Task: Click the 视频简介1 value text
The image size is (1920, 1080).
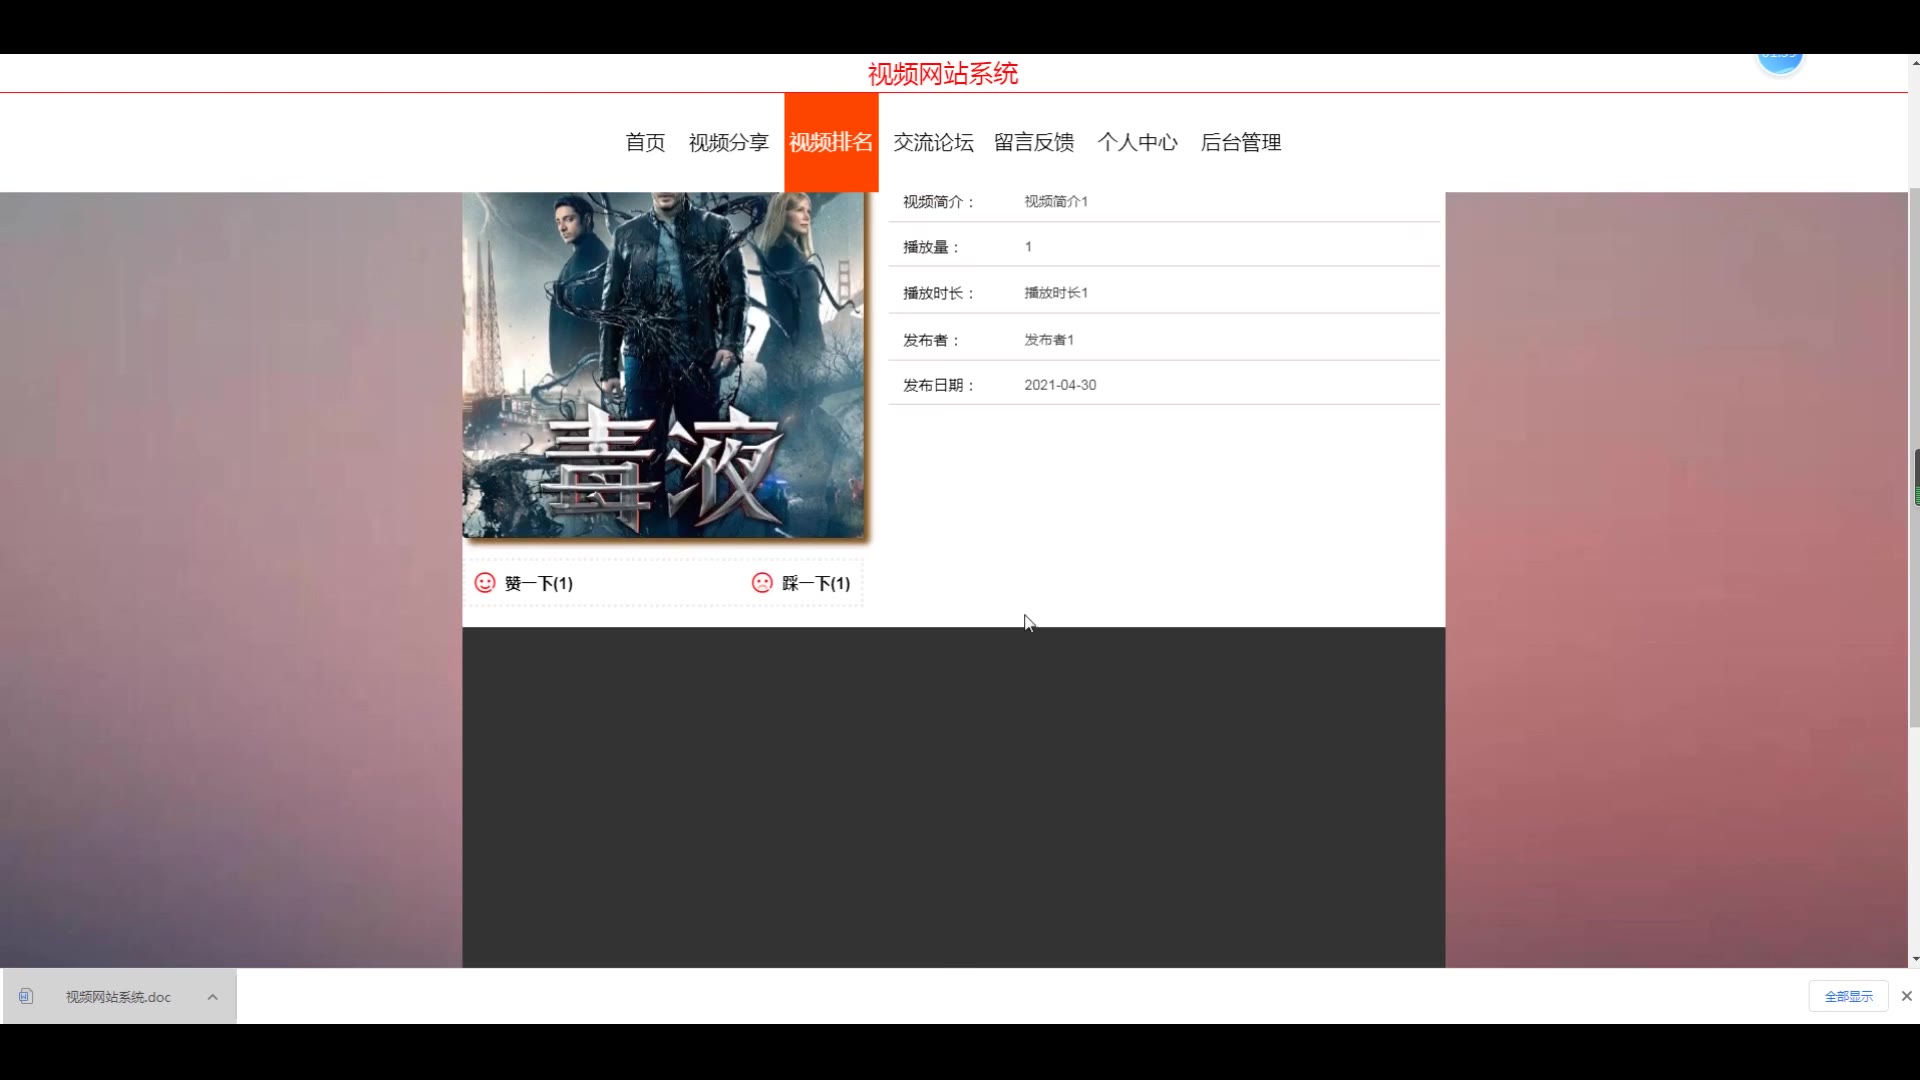Action: point(1056,201)
